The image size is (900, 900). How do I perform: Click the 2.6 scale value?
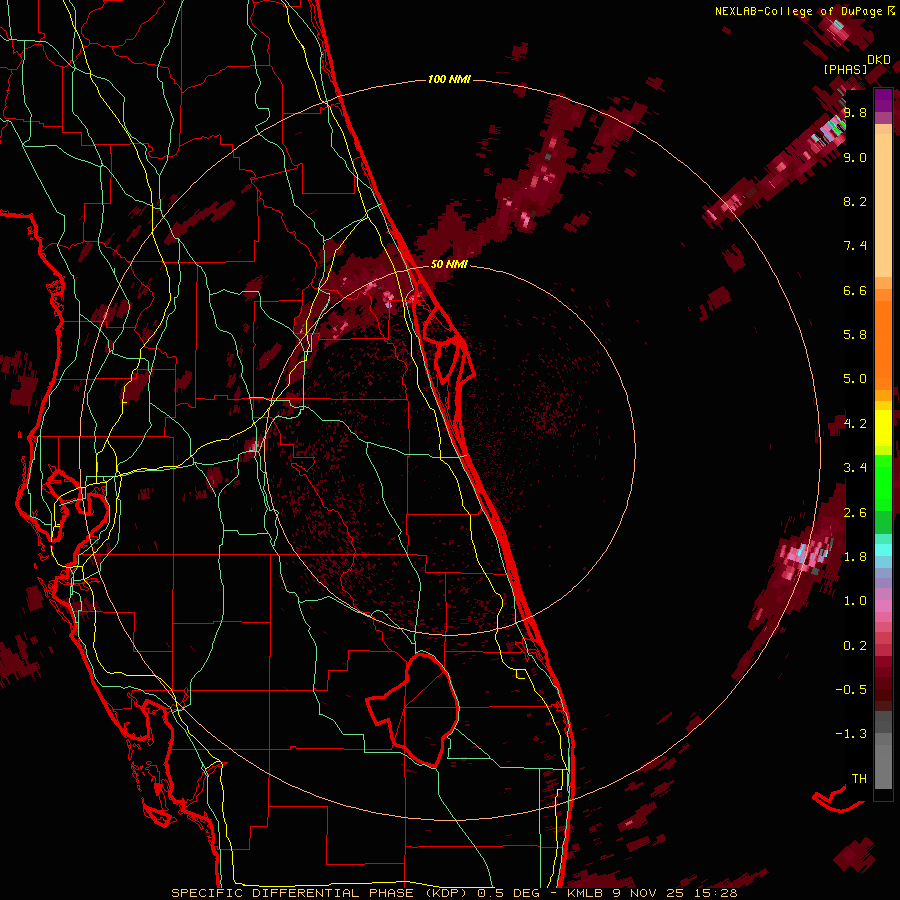click(x=855, y=513)
